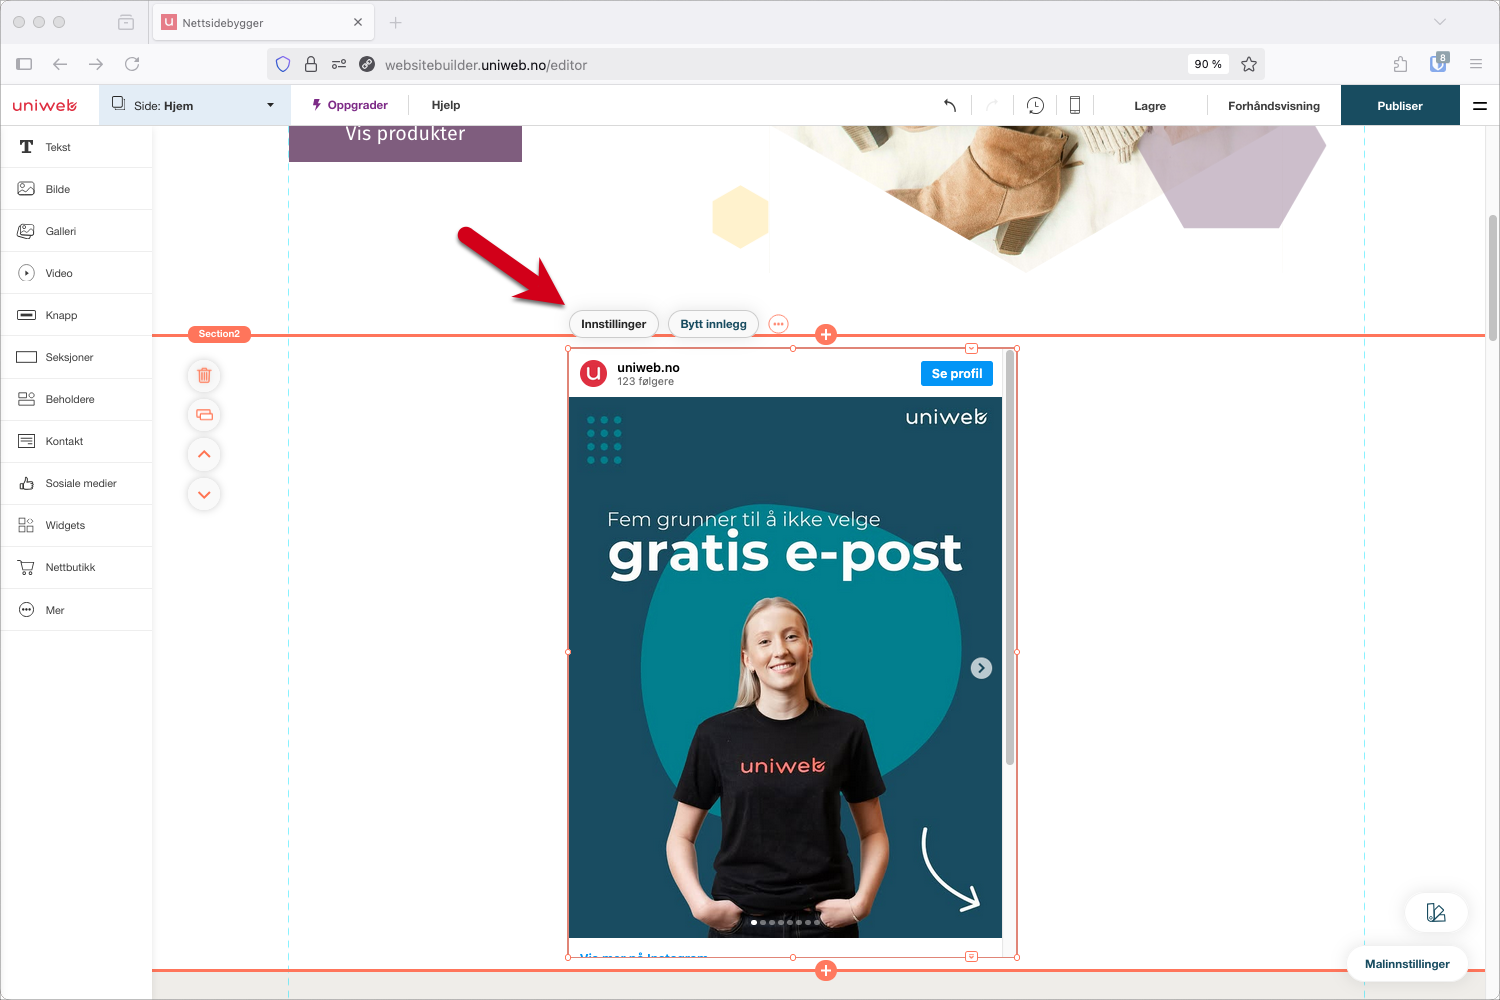Expand the widget's bottom handle dropdown
This screenshot has height=1000, width=1500.
971,957
